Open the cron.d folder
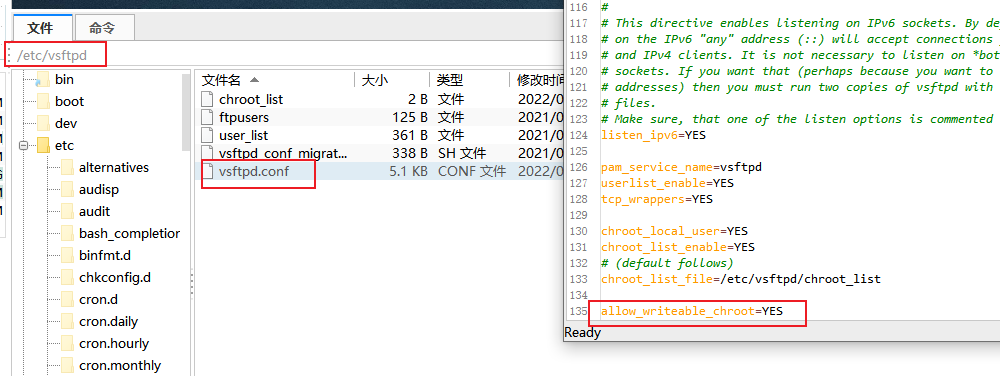Image resolution: width=1000 pixels, height=376 pixels. click(x=98, y=300)
